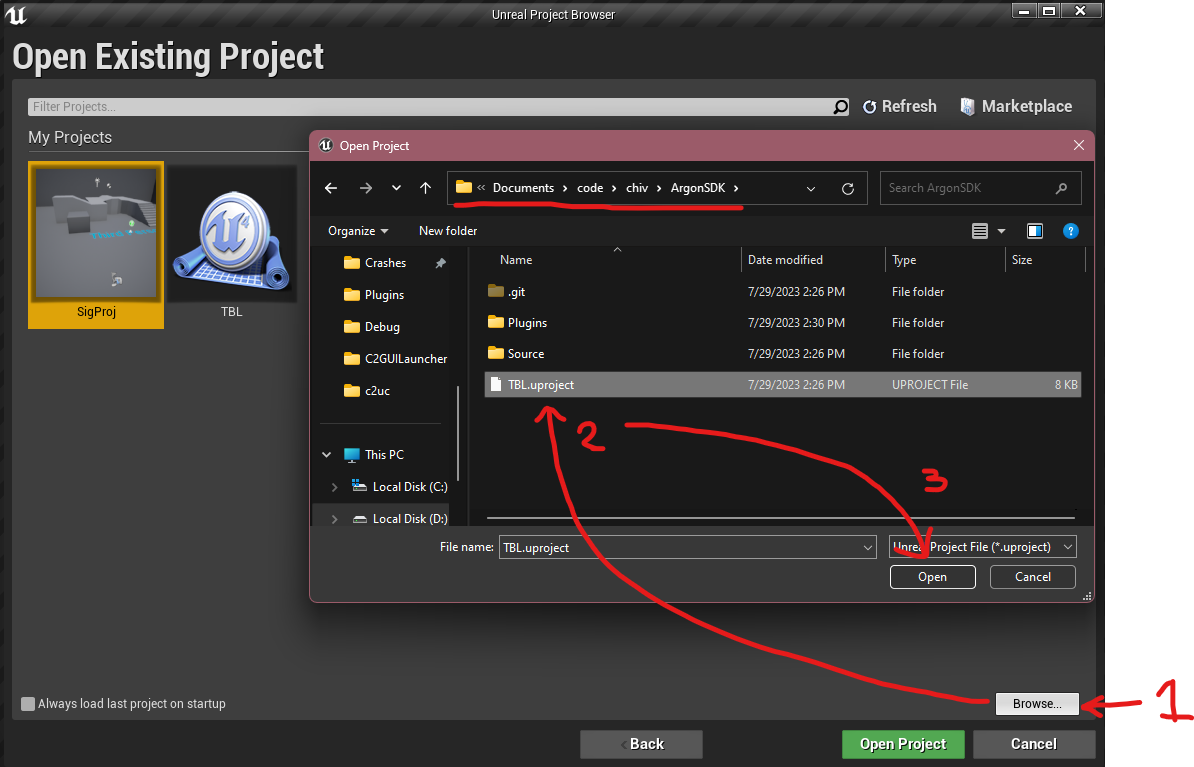Viewport: 1194px width, 767px height.
Task: Click the green Open Project button
Action: tap(903, 744)
